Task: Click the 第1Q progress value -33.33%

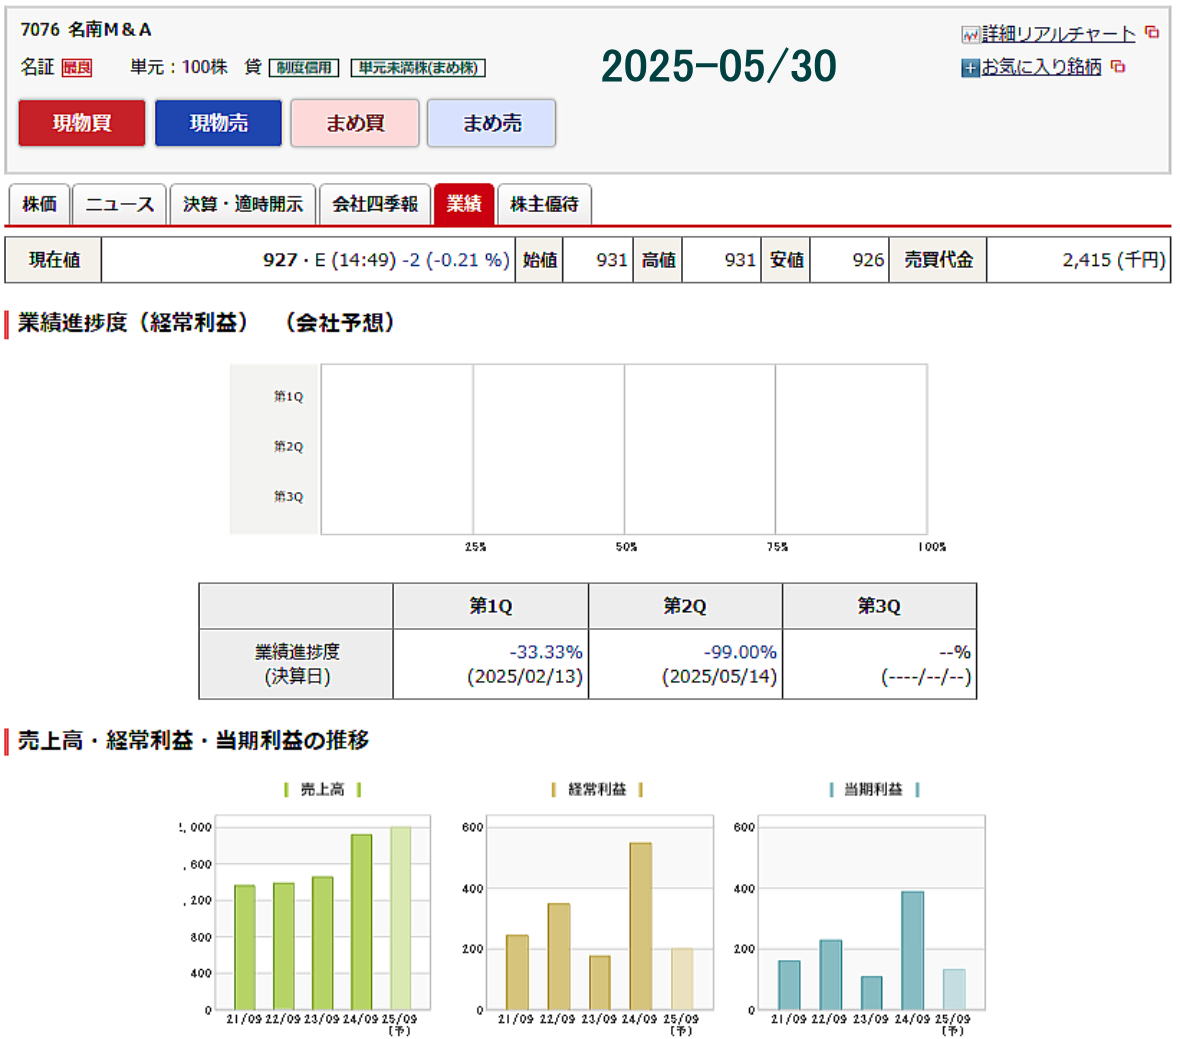Action: click(546, 652)
